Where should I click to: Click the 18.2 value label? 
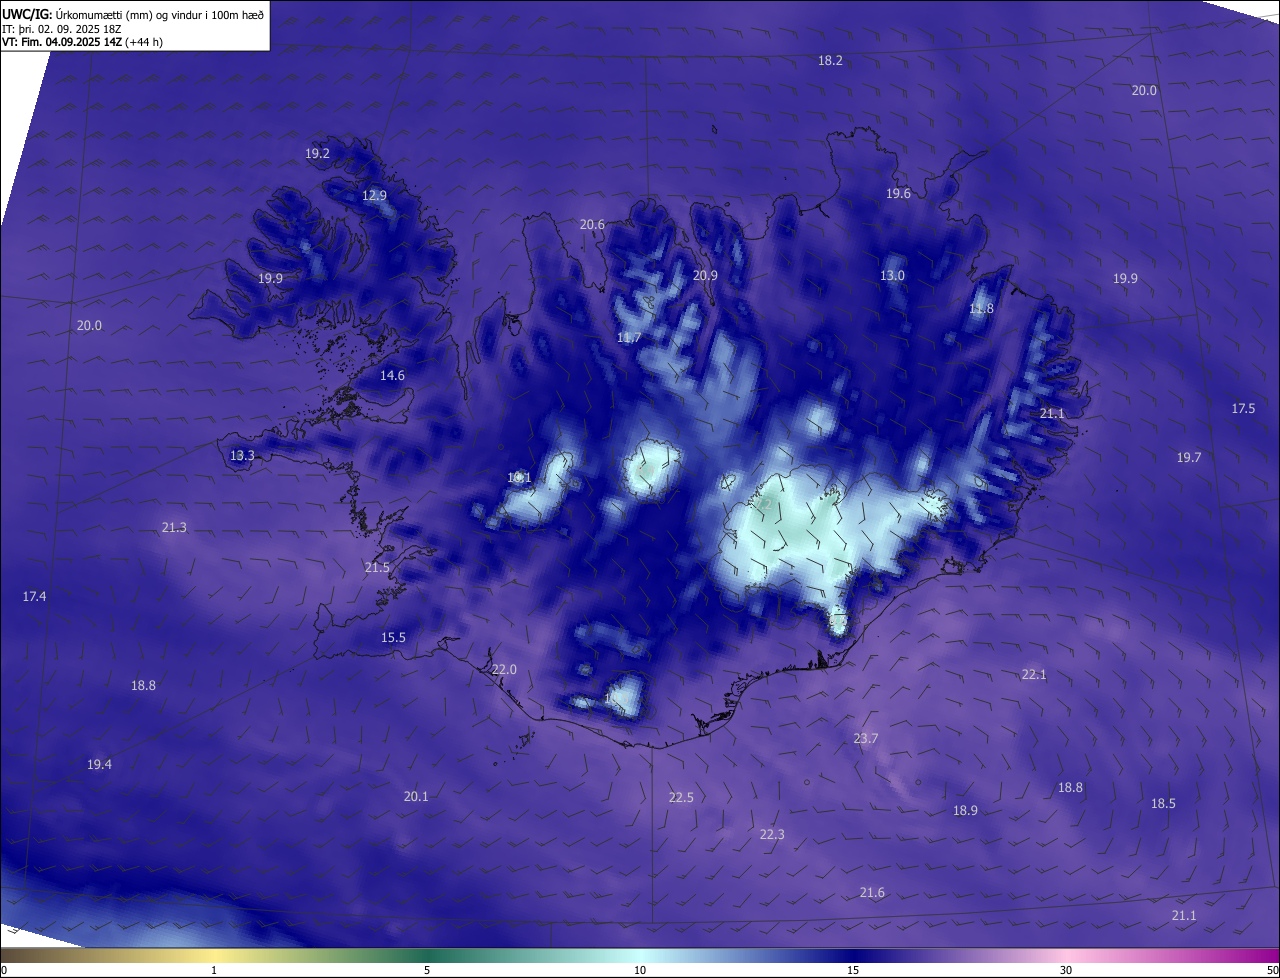click(x=830, y=60)
